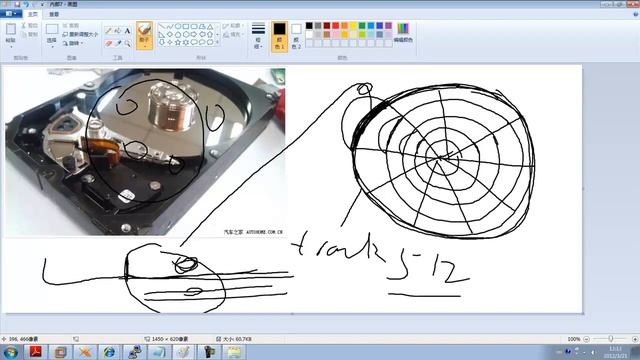The height and width of the screenshot is (360, 640).
Task: Open the Paint application menu button
Action: point(11,14)
